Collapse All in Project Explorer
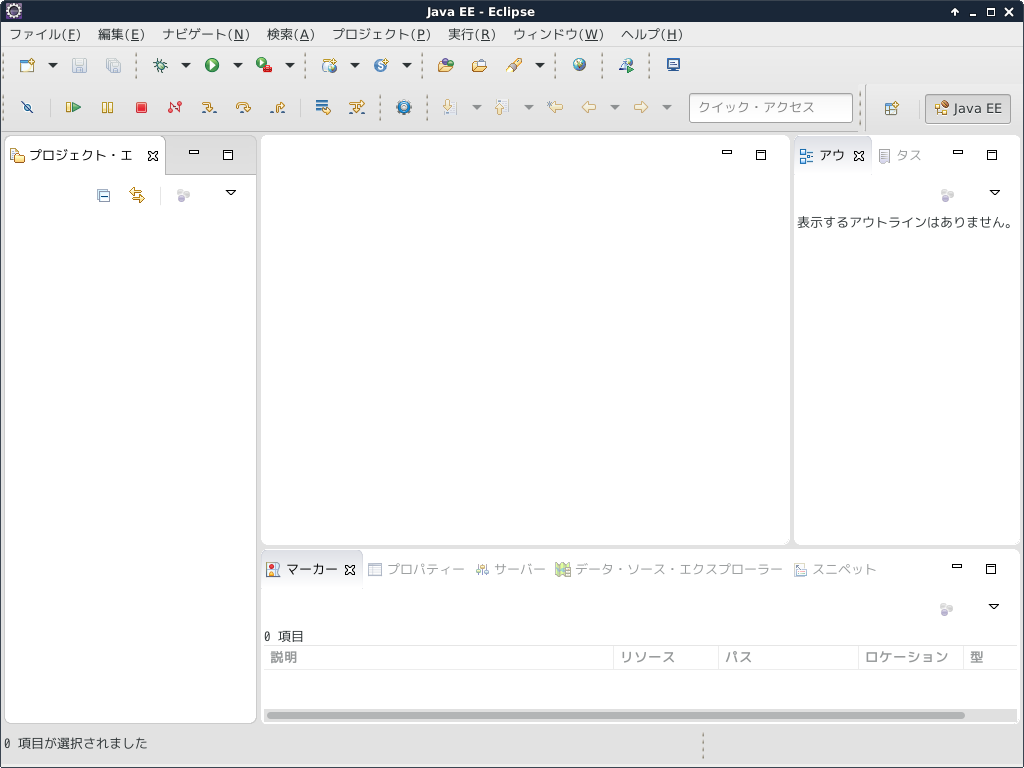 (103, 195)
